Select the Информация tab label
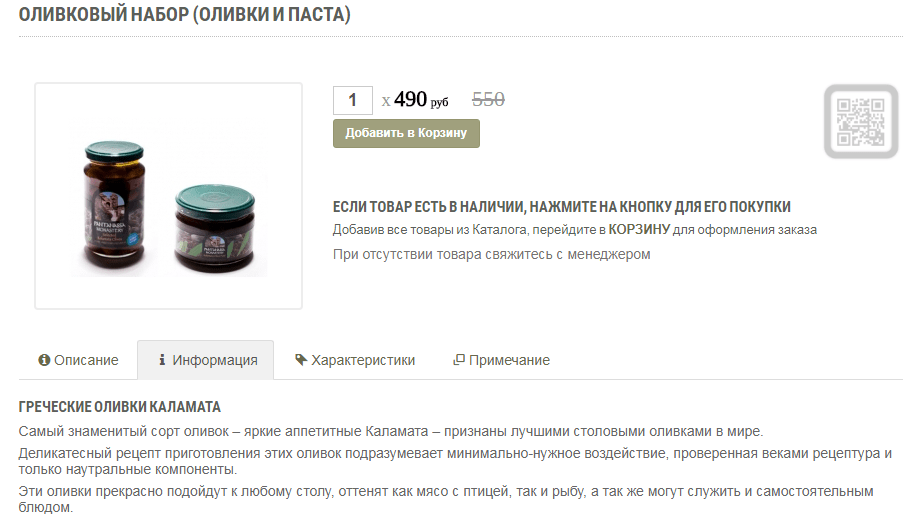 pos(215,360)
